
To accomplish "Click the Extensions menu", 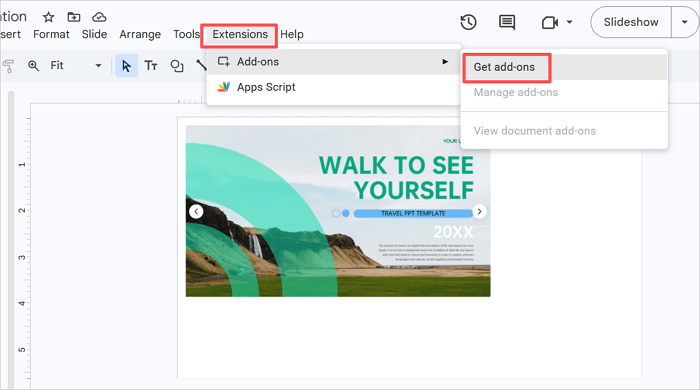I will [x=240, y=34].
